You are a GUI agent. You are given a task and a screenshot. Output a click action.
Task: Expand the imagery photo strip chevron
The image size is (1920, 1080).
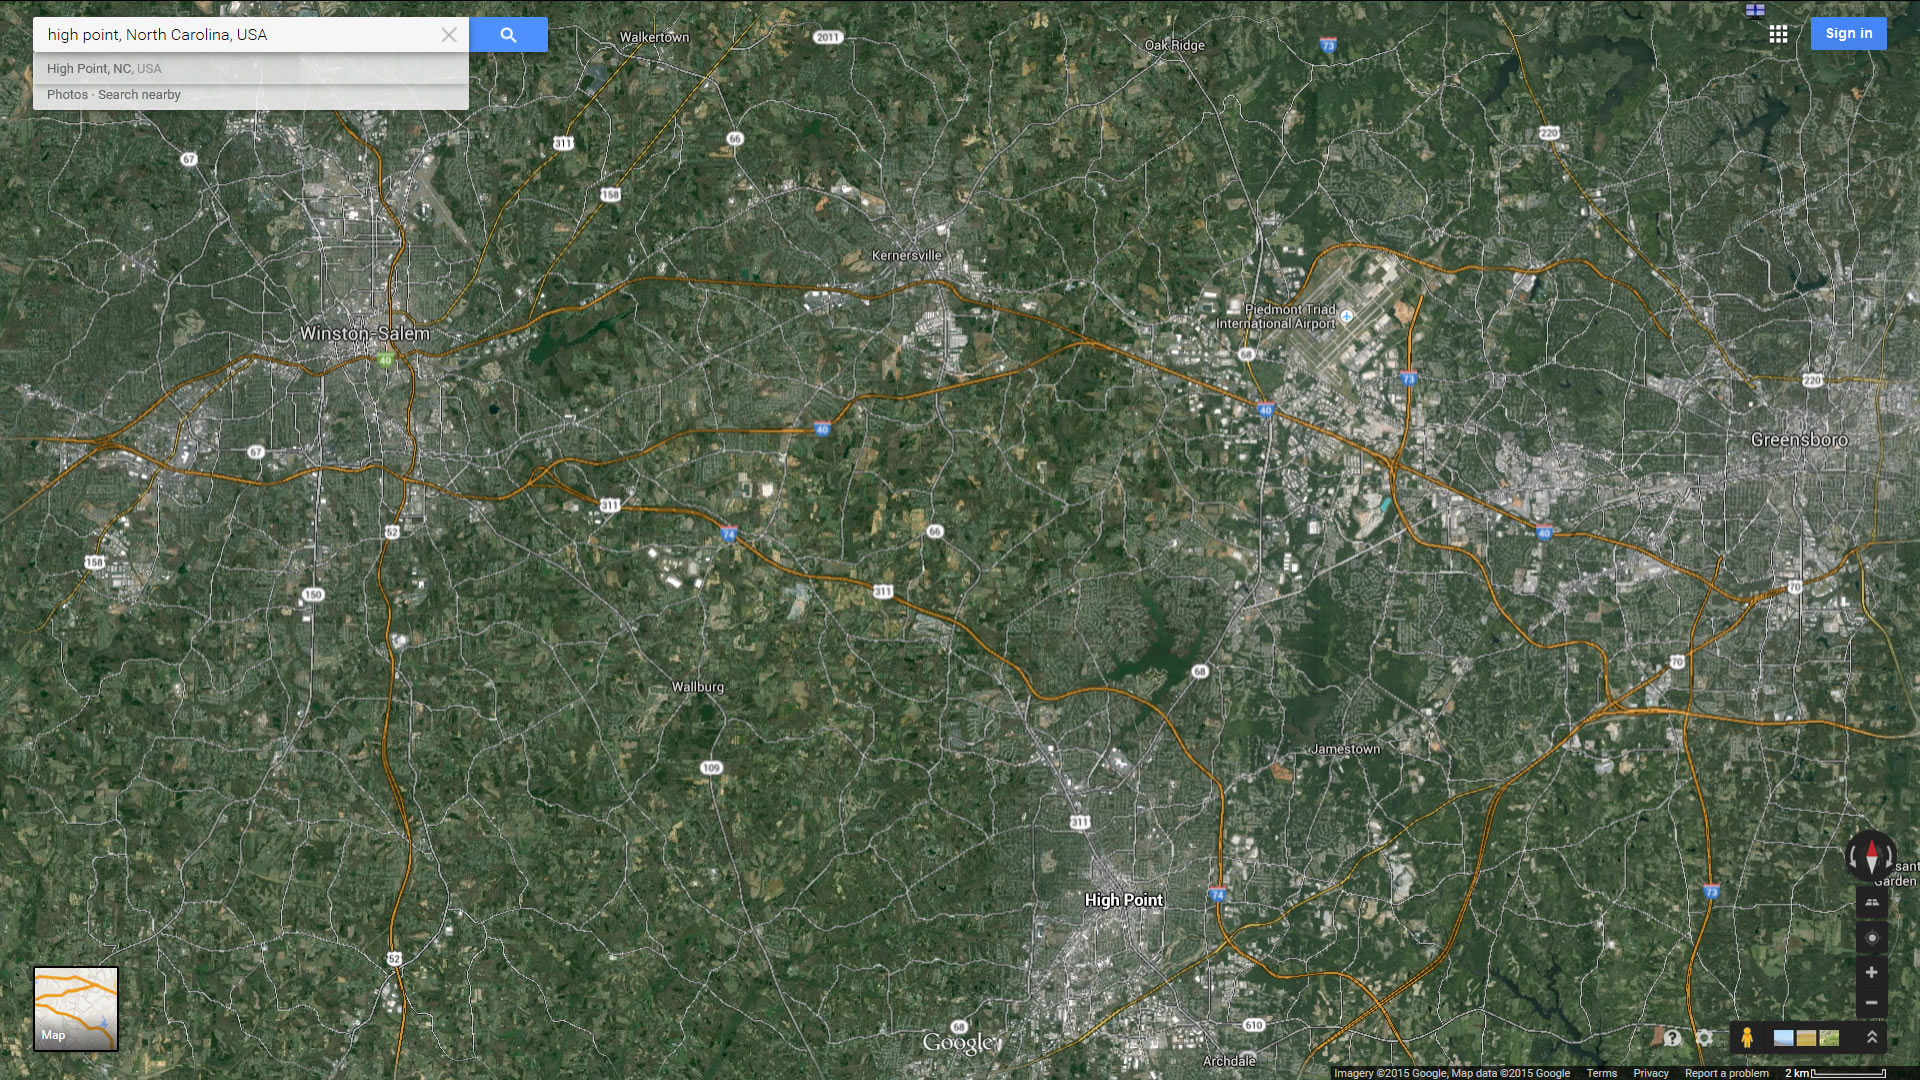[x=1872, y=1038]
